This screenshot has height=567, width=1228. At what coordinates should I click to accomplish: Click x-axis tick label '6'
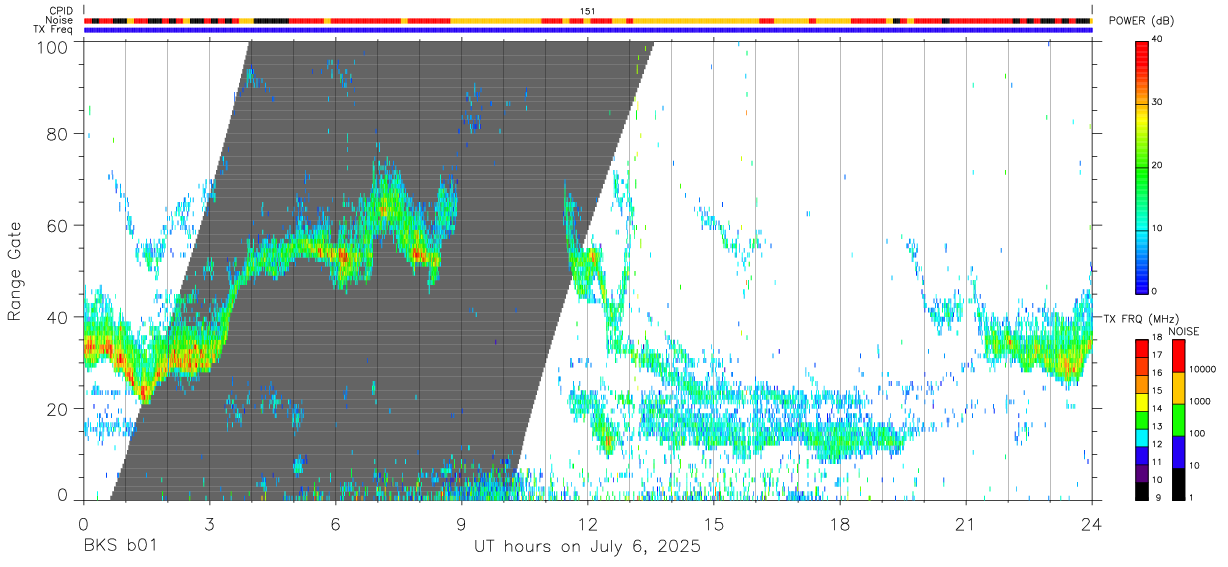click(x=335, y=523)
